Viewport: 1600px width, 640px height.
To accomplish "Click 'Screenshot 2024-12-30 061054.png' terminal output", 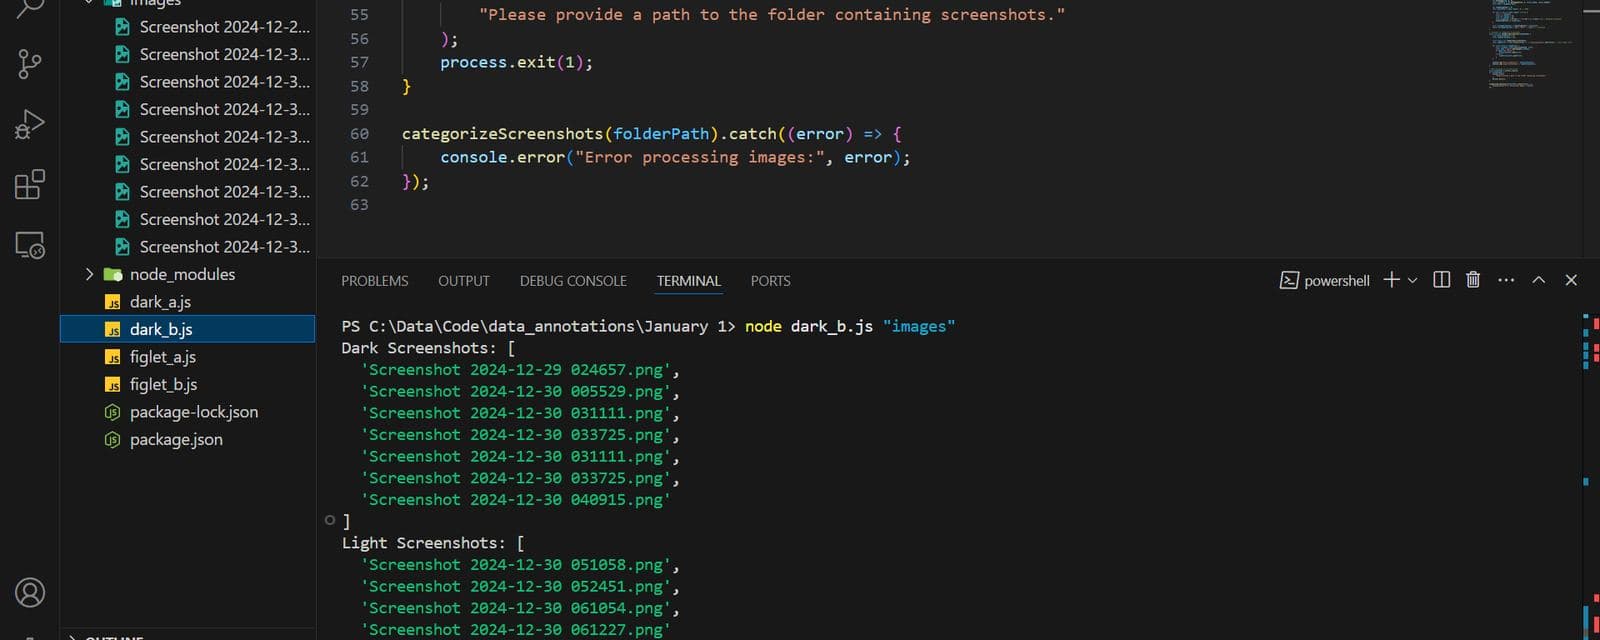I will coord(516,608).
